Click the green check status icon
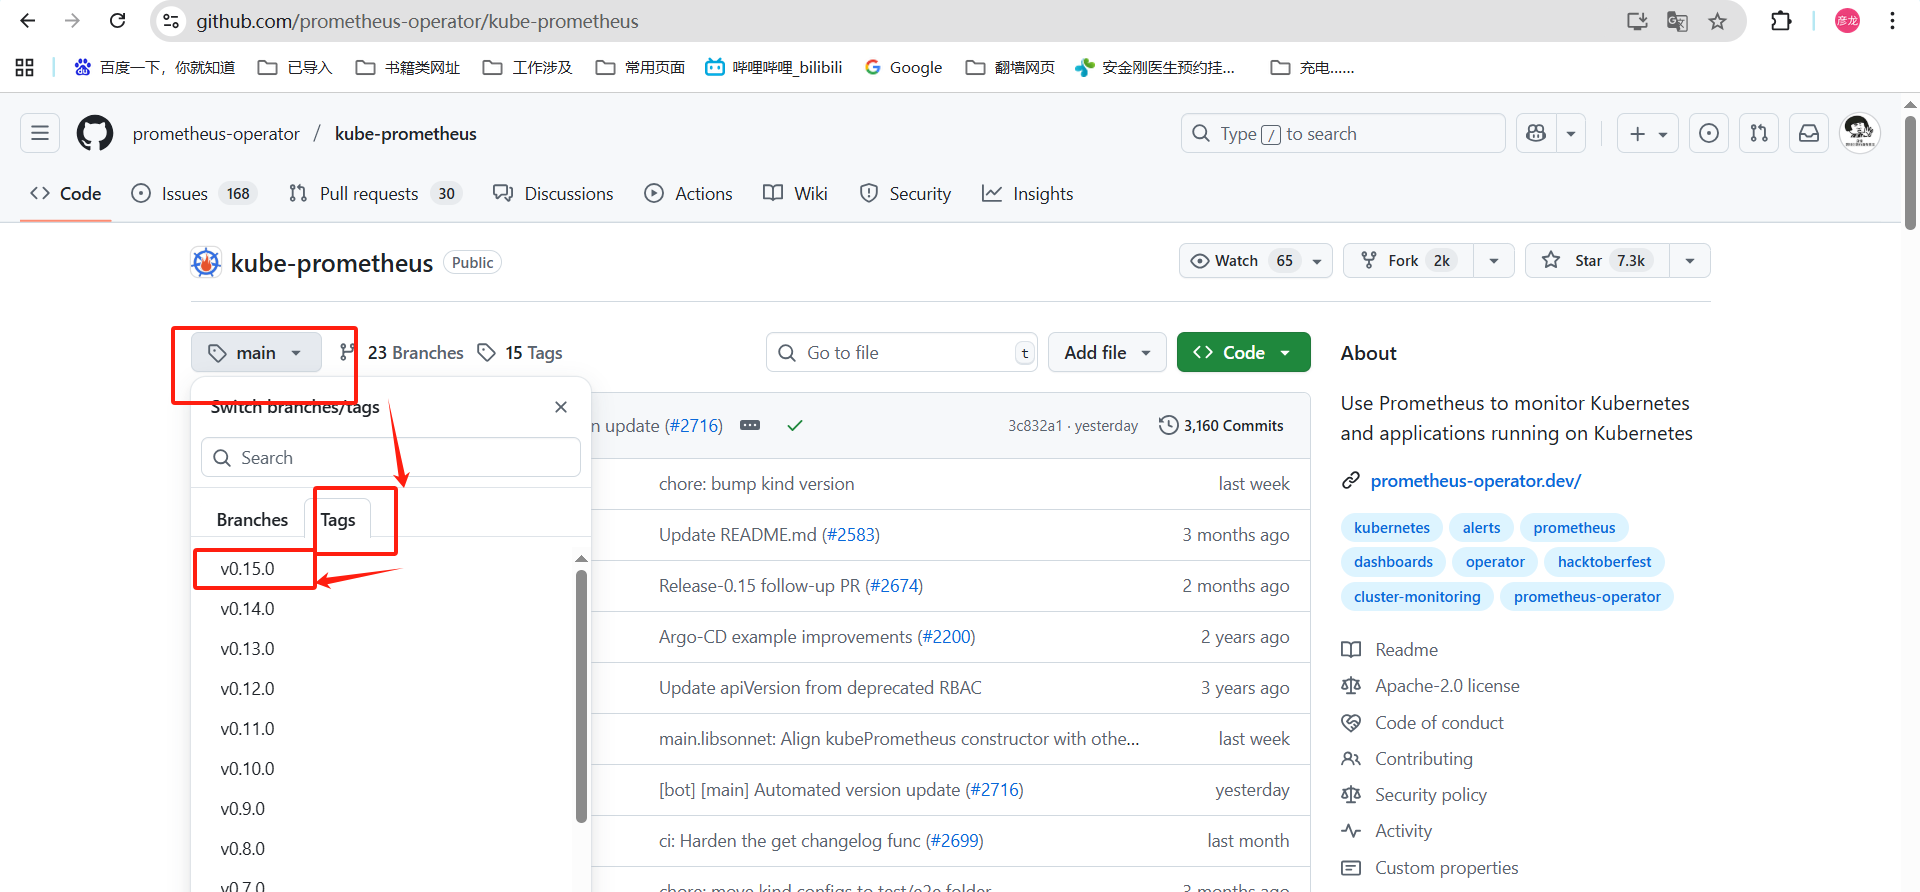Viewport: 1920px width, 892px height. coord(795,426)
